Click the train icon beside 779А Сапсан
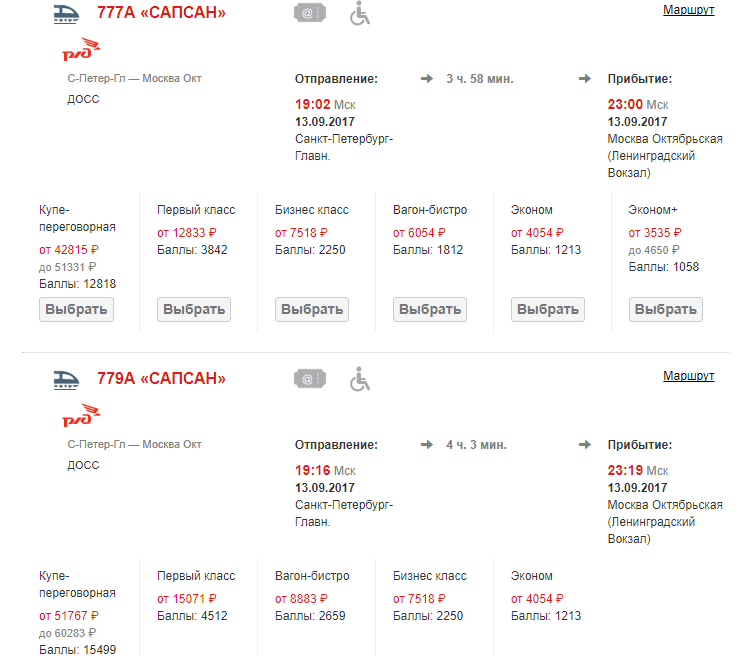This screenshot has height=656, width=746. pyautogui.click(x=68, y=379)
